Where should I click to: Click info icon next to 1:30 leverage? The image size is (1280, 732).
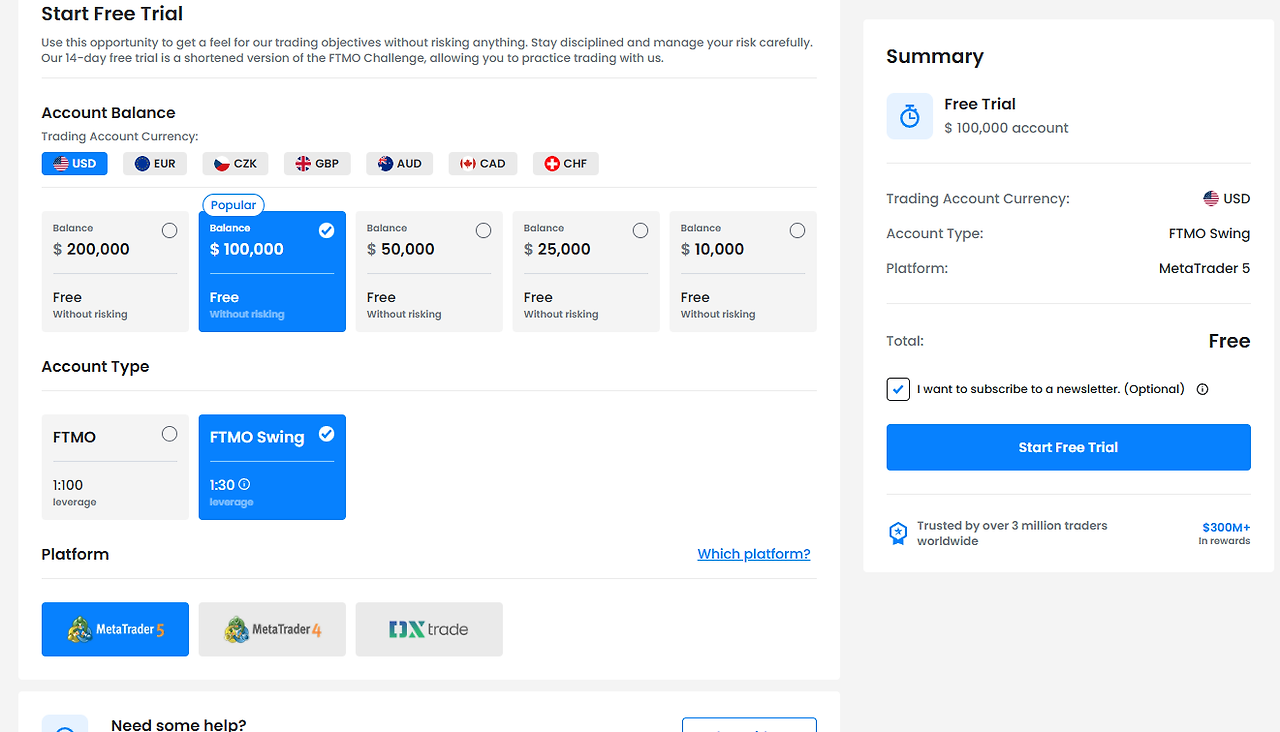(244, 485)
